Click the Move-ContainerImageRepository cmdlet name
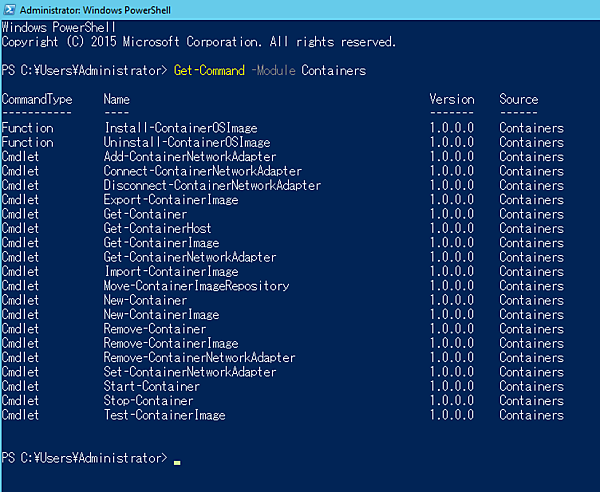The height and width of the screenshot is (492, 600). 197,286
